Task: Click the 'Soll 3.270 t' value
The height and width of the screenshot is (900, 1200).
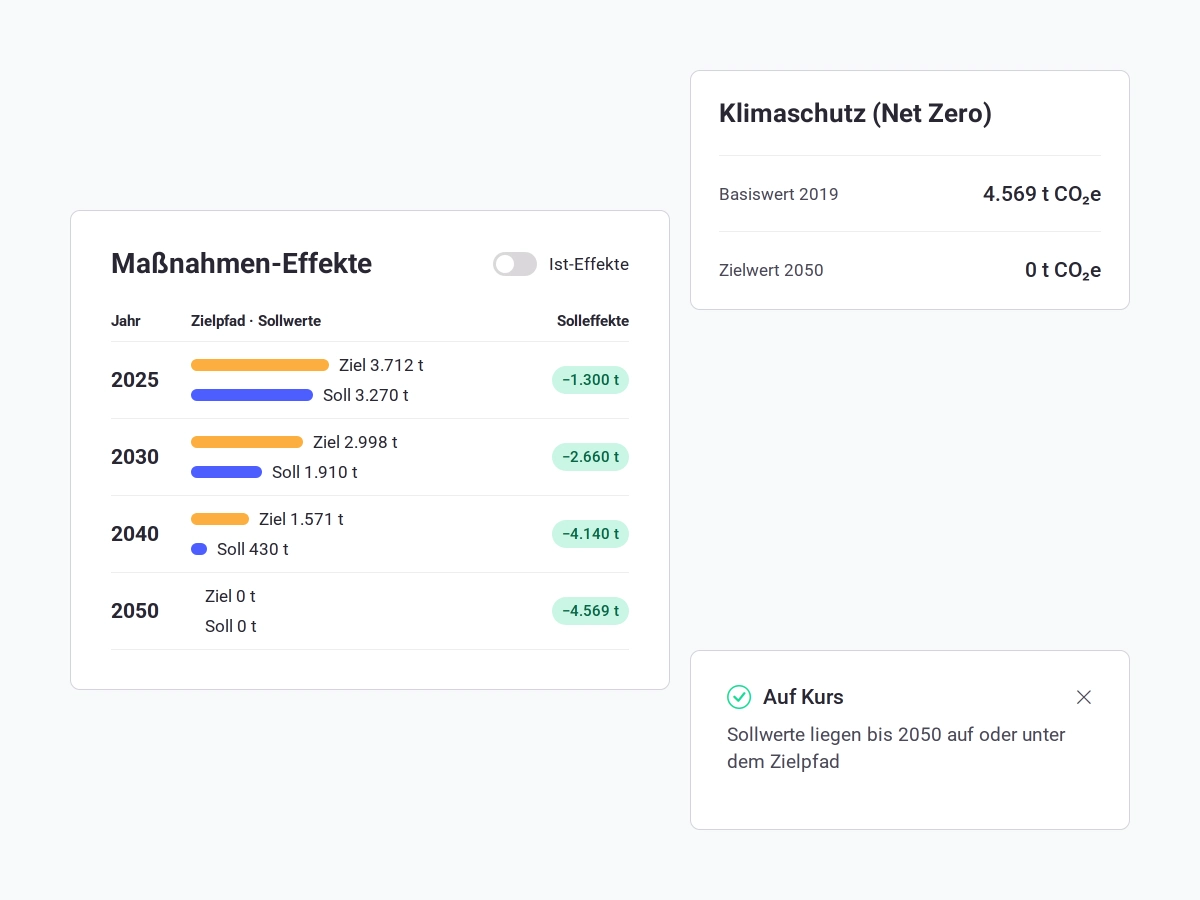Action: coord(366,395)
